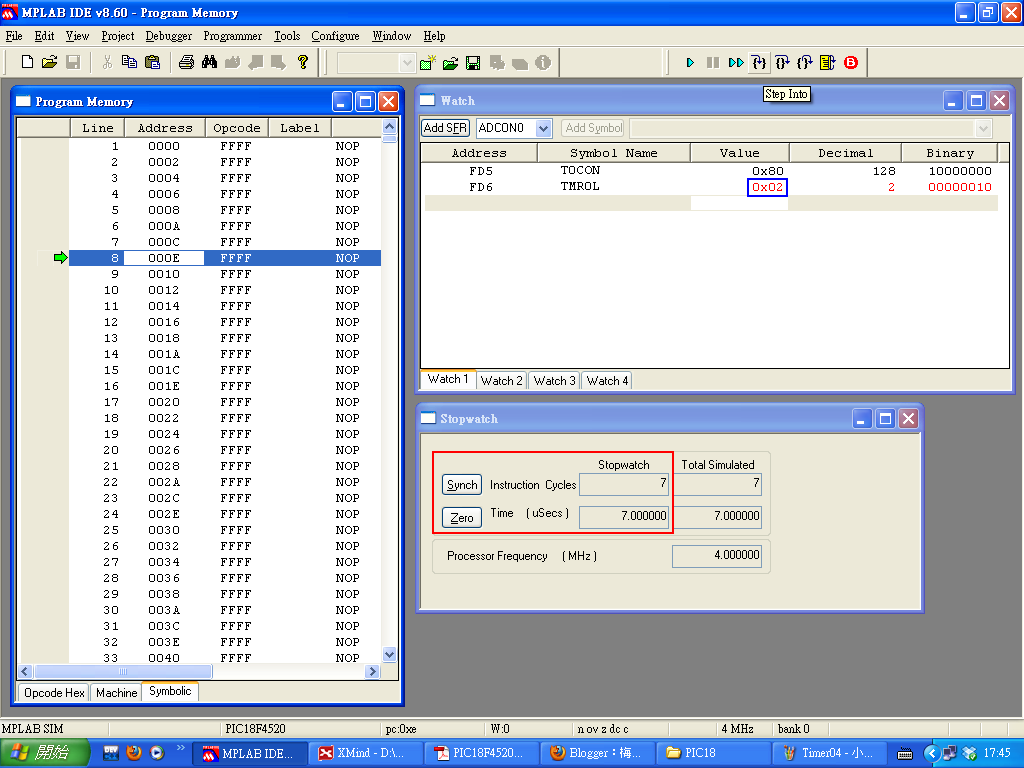
Task: Click the Processor Frequency value field
Action: click(x=716, y=556)
